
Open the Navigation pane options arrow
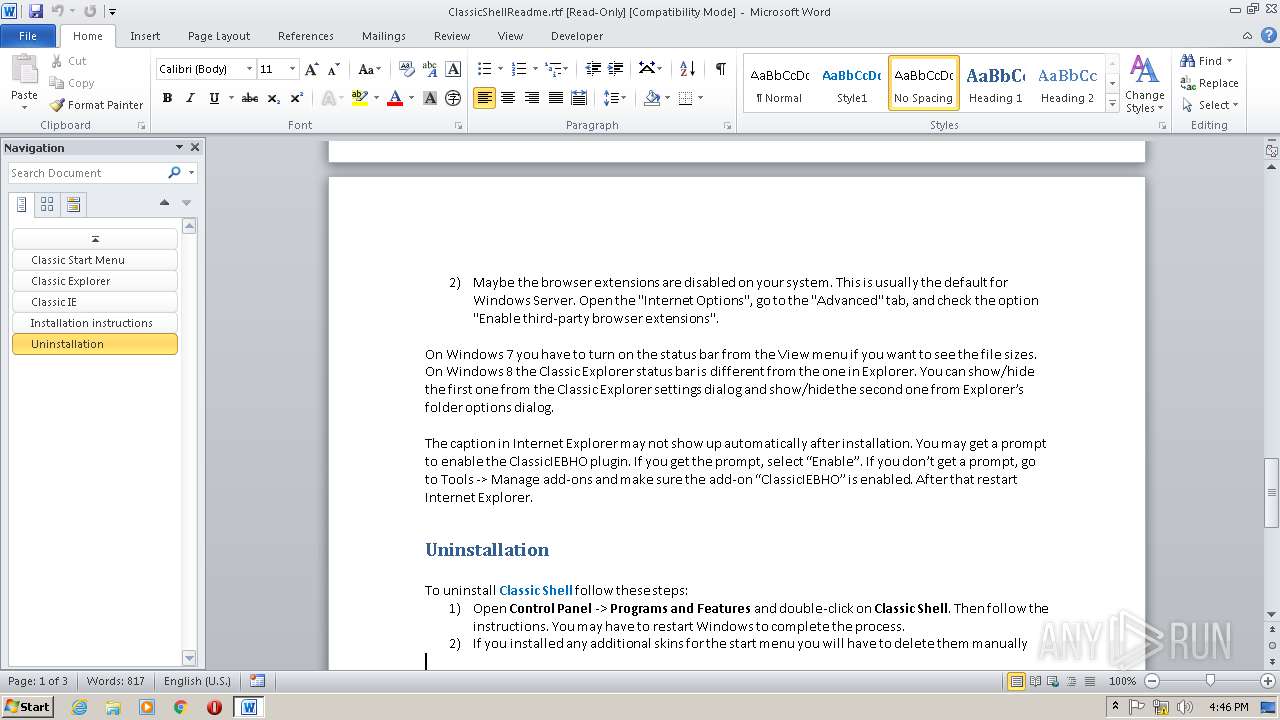pyautogui.click(x=179, y=148)
